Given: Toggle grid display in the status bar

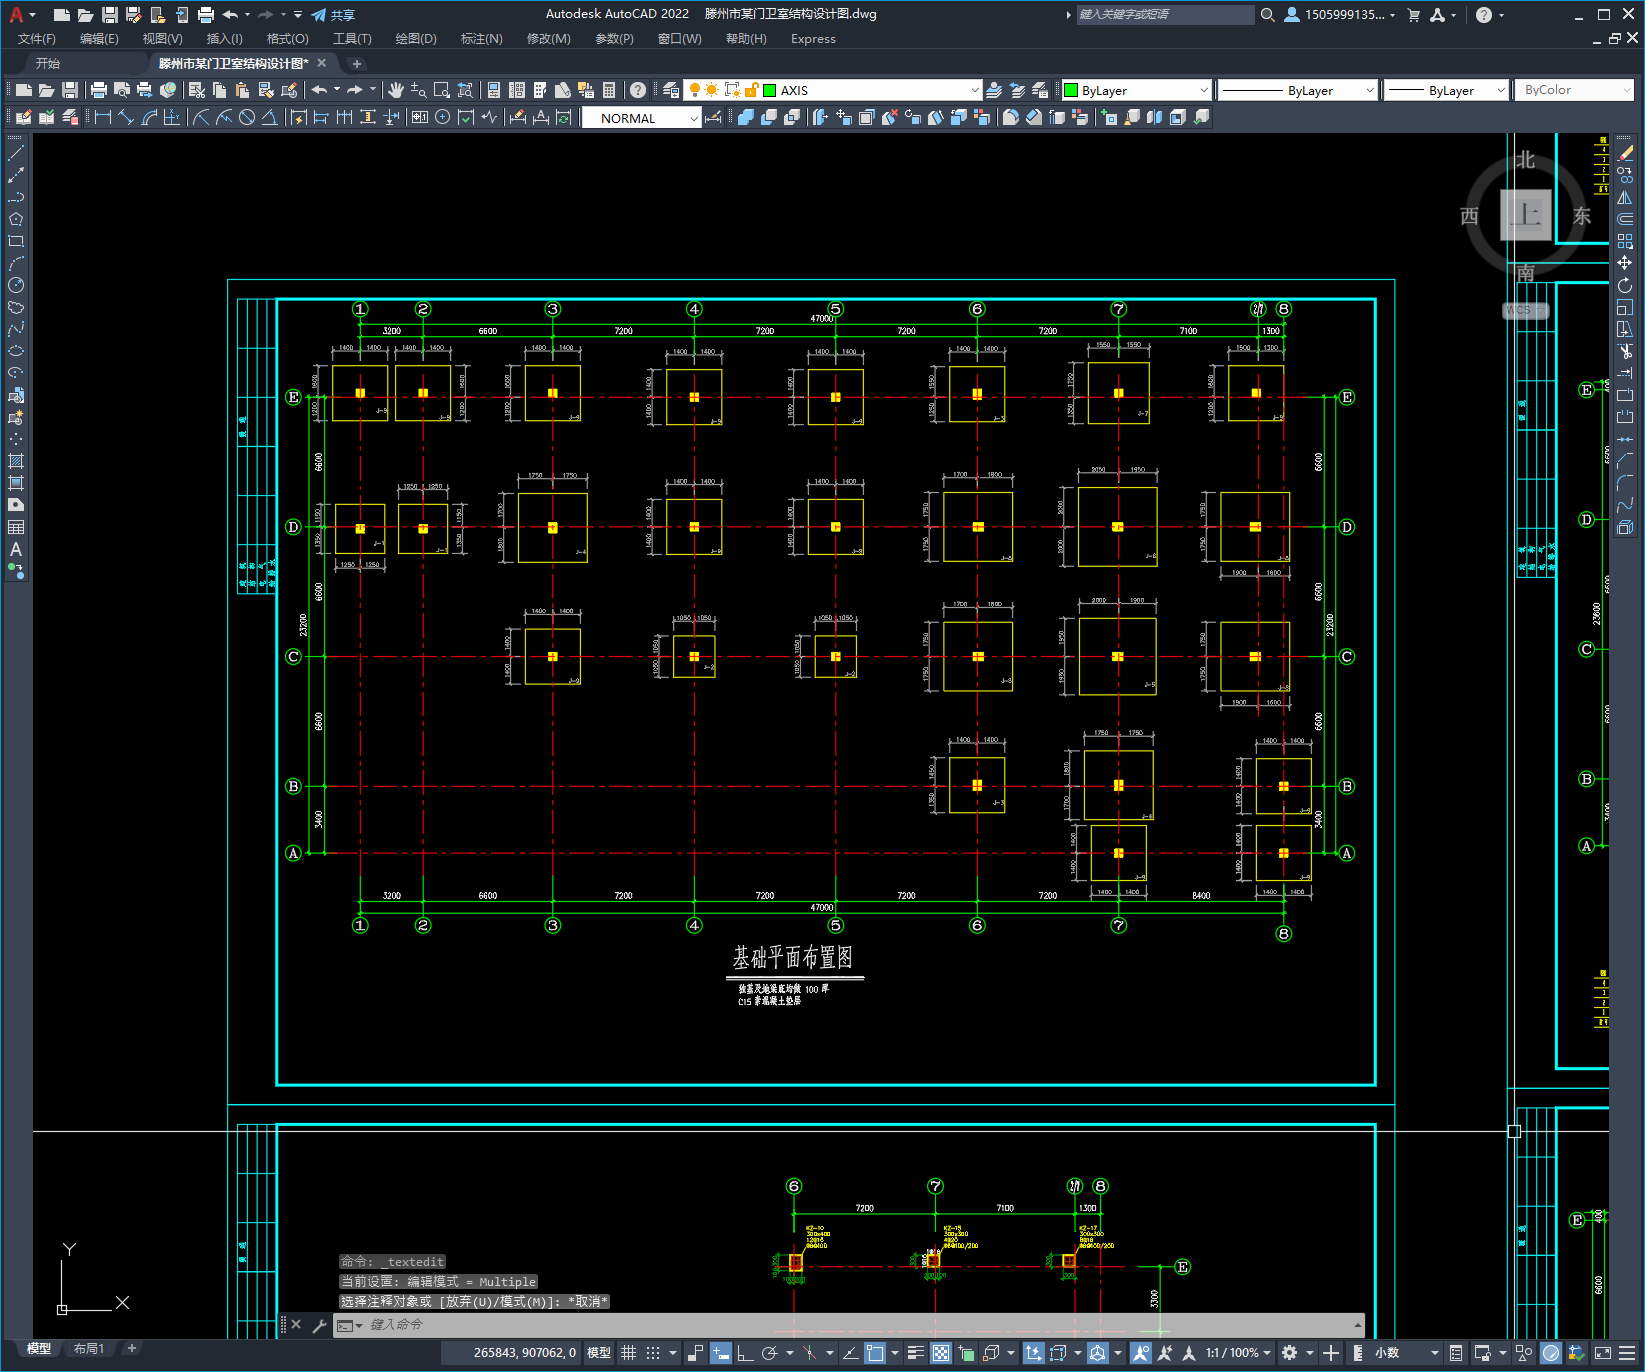Looking at the screenshot, I should (629, 1353).
